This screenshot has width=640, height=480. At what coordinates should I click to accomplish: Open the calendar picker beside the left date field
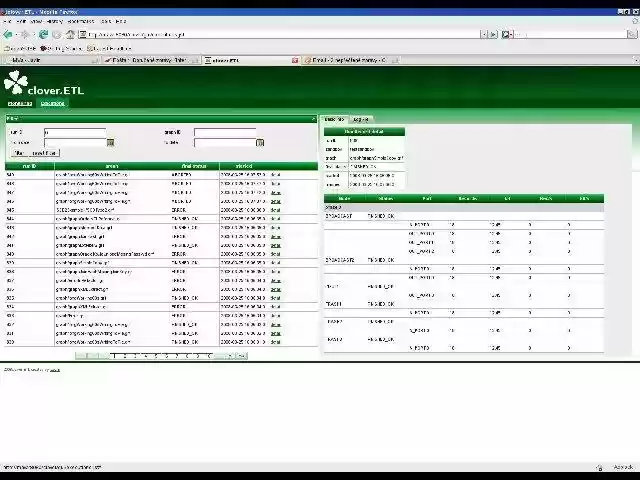[x=109, y=143]
